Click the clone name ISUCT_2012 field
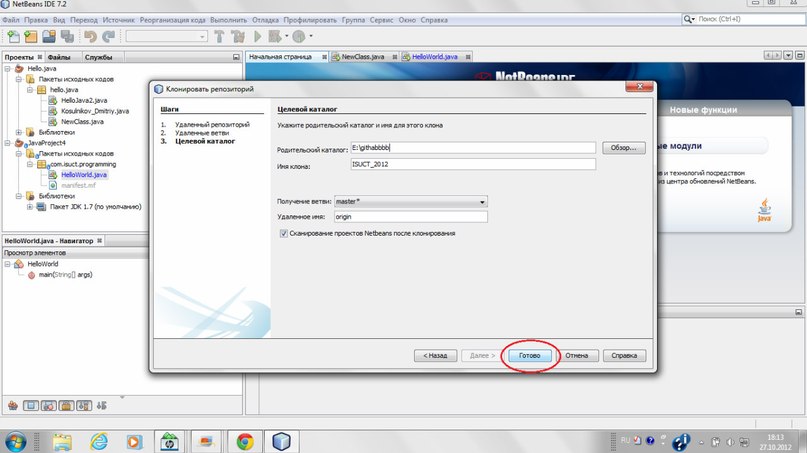This screenshot has height=453, width=807. pos(473,164)
